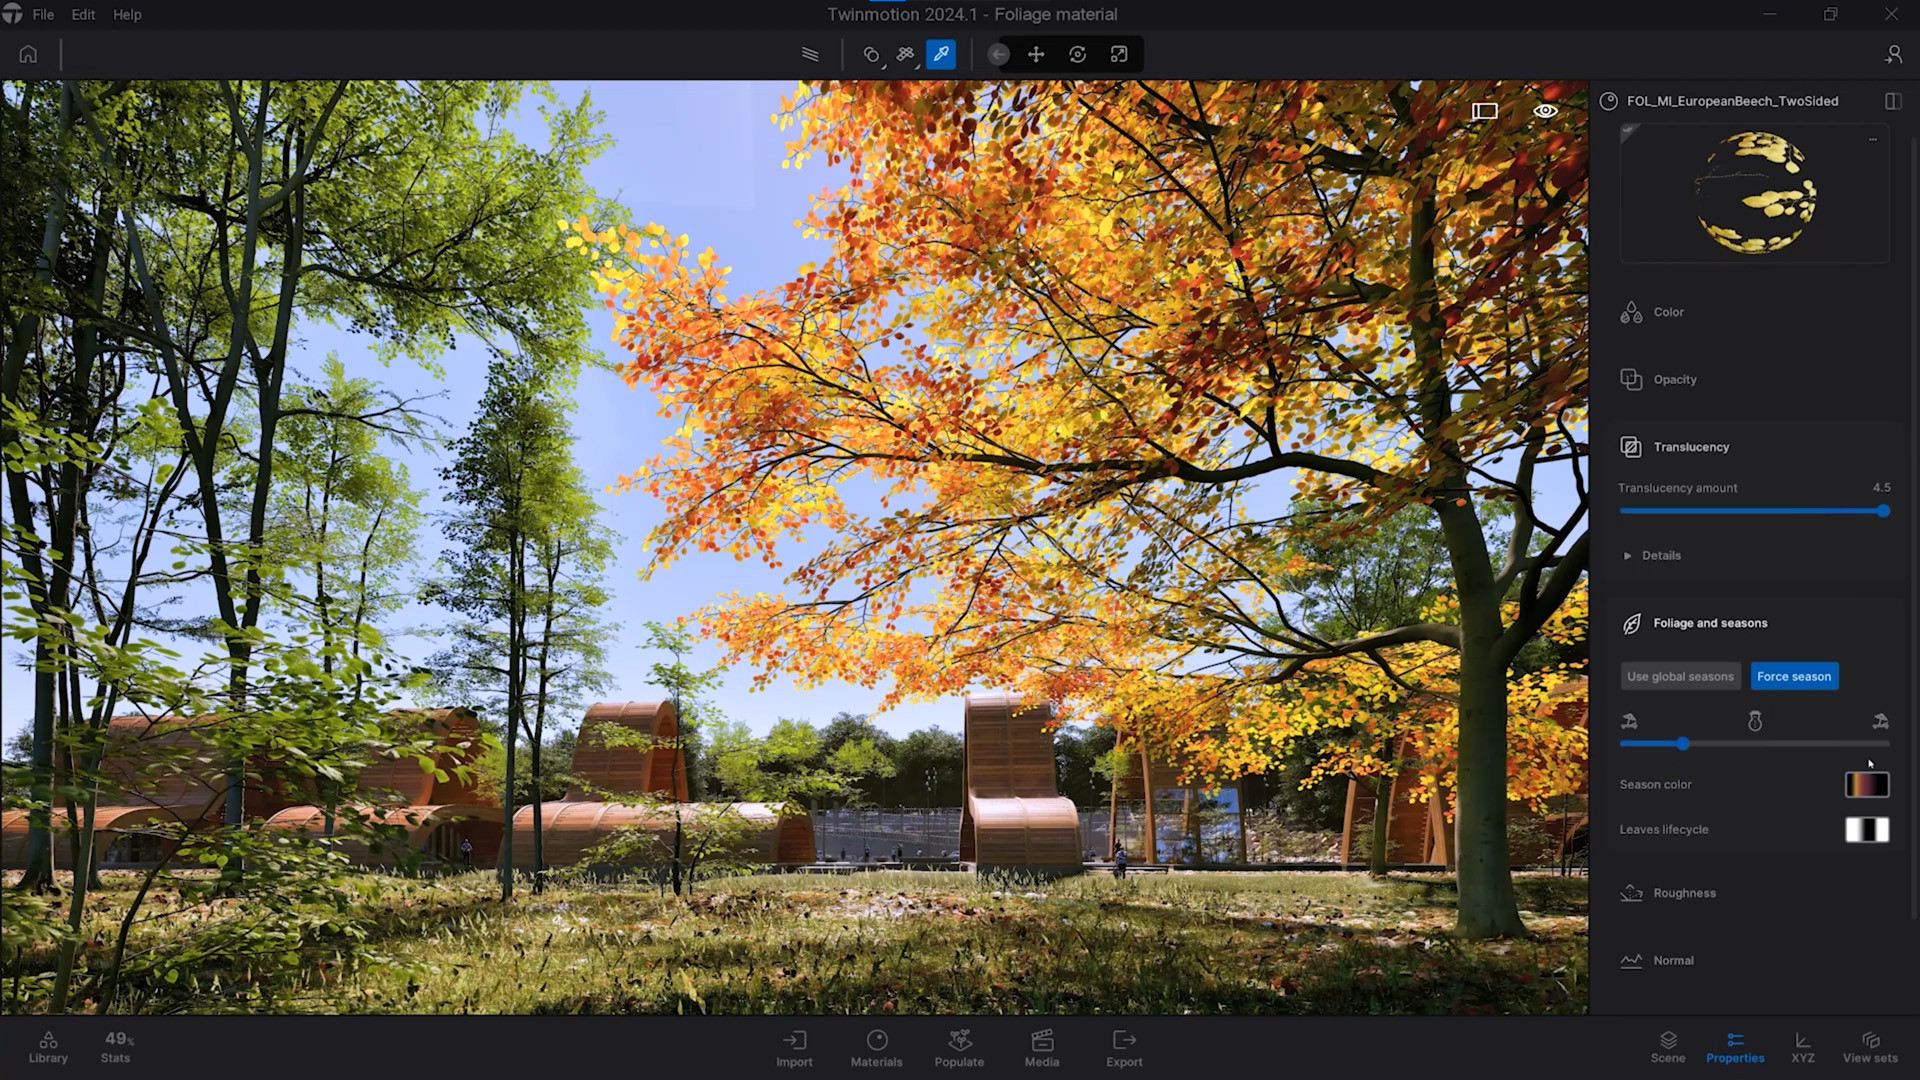Viewport: 1920px width, 1080px height.
Task: Enable Use global seasons option
Action: coord(1680,676)
